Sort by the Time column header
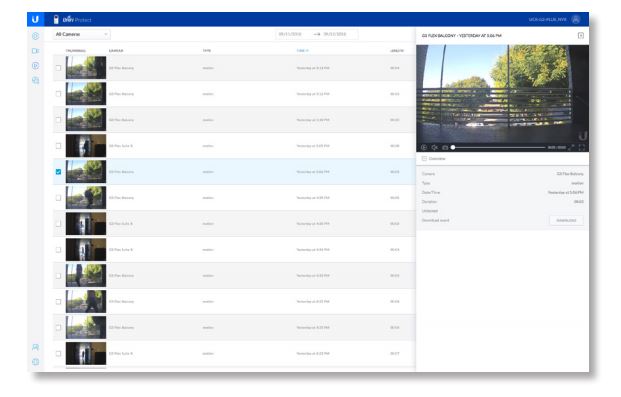621x397 pixels. (302, 51)
